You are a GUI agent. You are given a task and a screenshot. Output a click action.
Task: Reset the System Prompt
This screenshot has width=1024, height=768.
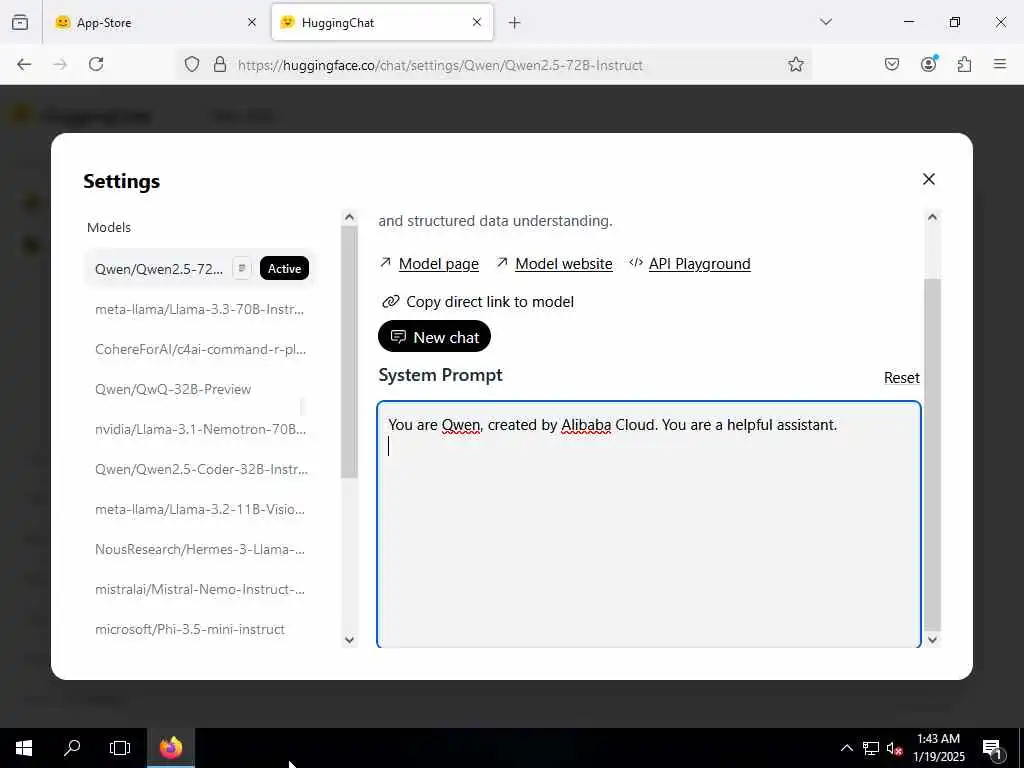coord(901,377)
